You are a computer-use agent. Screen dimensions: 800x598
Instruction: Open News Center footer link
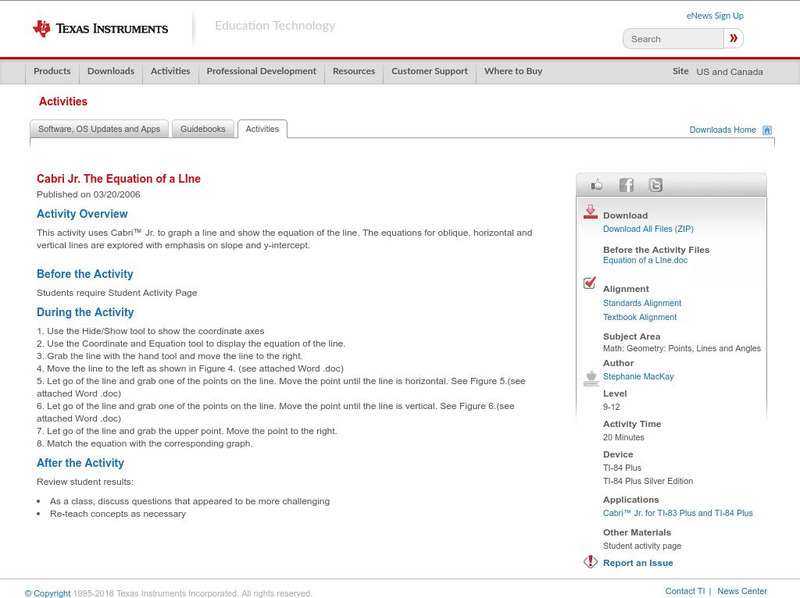pos(742,591)
